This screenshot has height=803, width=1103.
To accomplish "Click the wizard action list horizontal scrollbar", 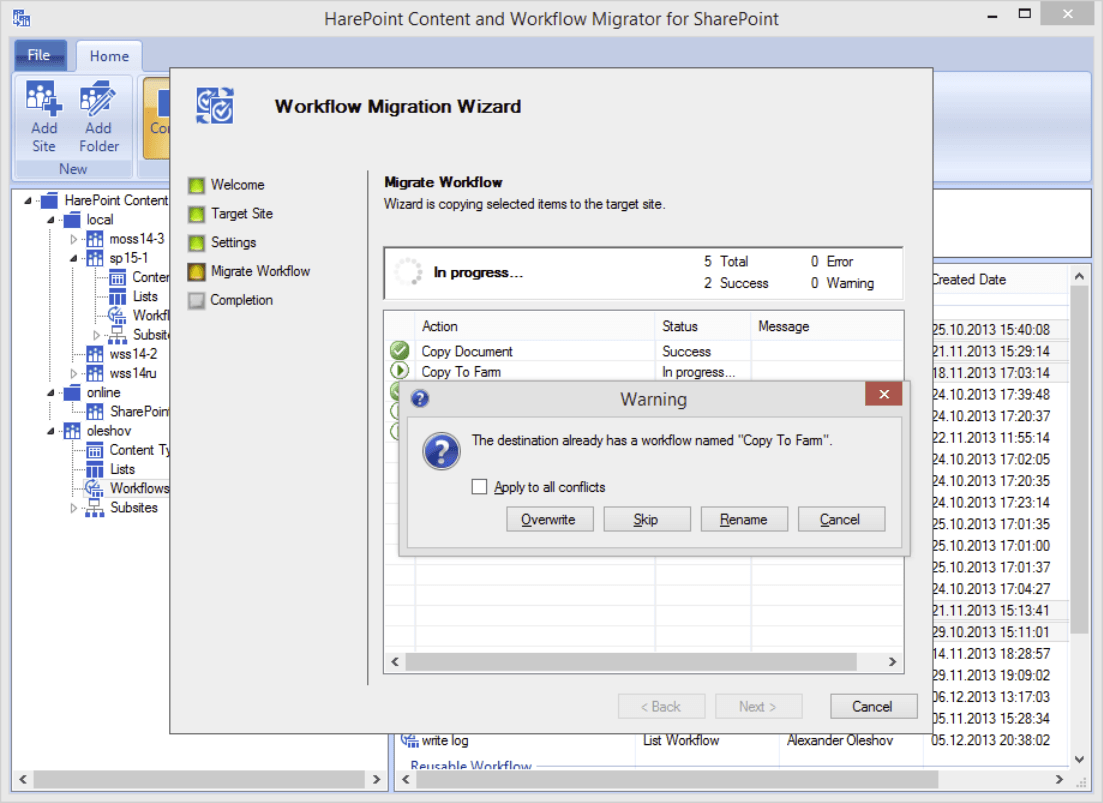I will (631, 662).
